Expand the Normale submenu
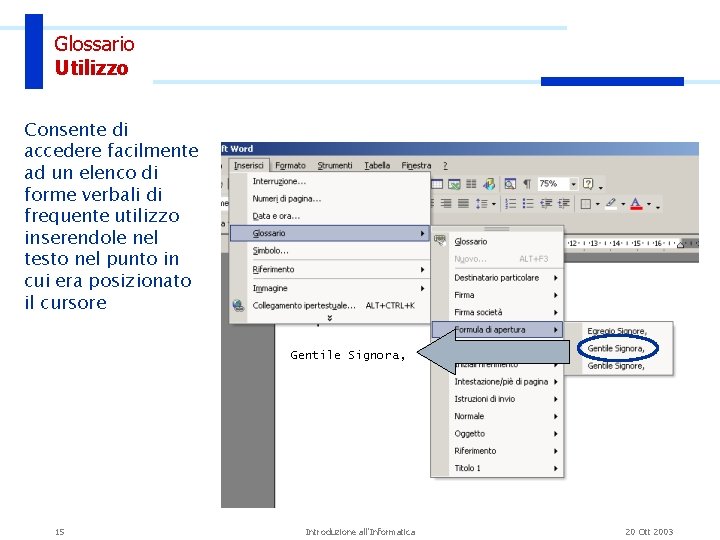Screen dimensions: 720x540 coord(497,416)
